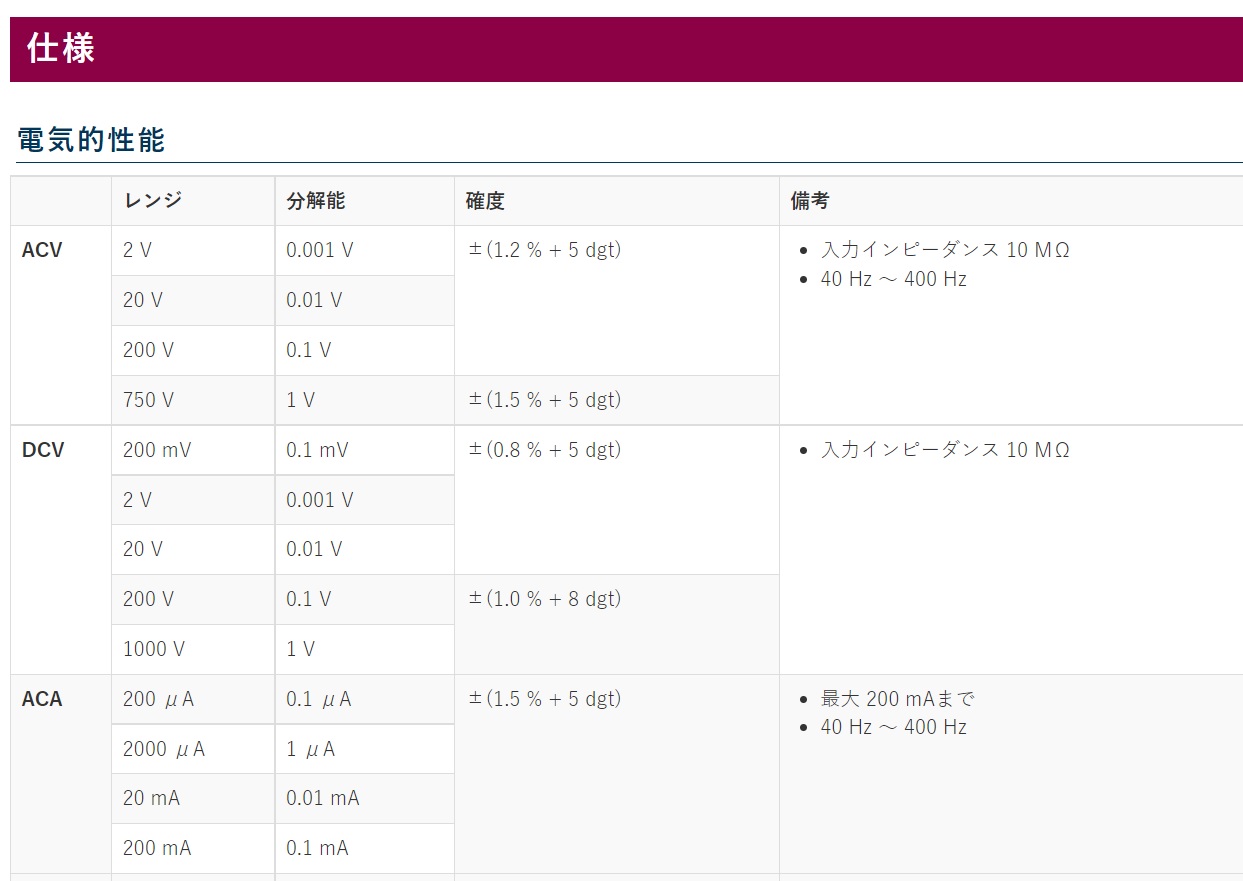This screenshot has width=1243, height=881.
Task: Click the 備考 column header
Action: (x=810, y=201)
